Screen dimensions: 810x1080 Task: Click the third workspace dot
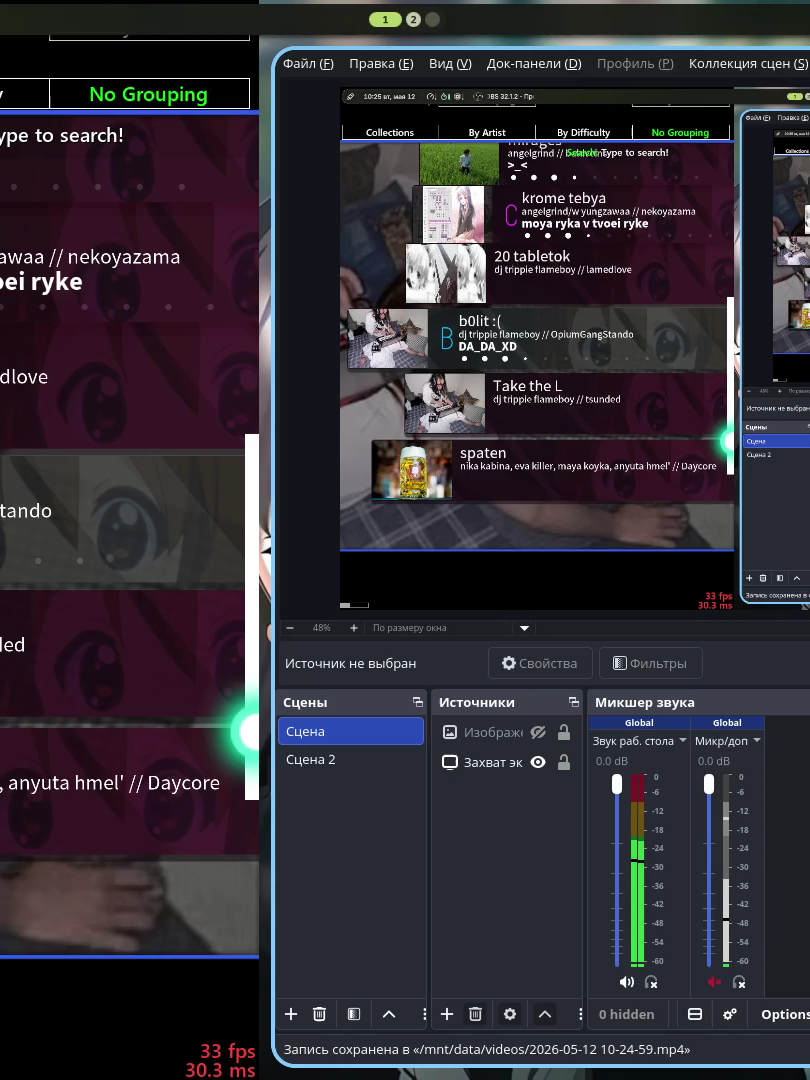click(x=433, y=19)
